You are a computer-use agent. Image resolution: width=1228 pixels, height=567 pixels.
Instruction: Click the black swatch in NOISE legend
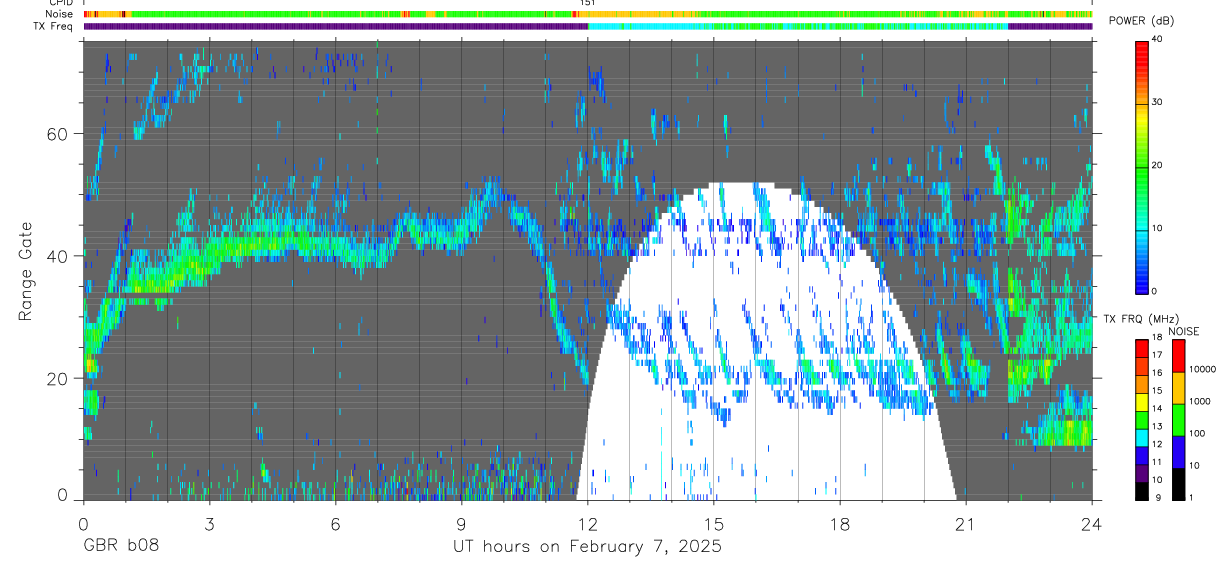1178,483
